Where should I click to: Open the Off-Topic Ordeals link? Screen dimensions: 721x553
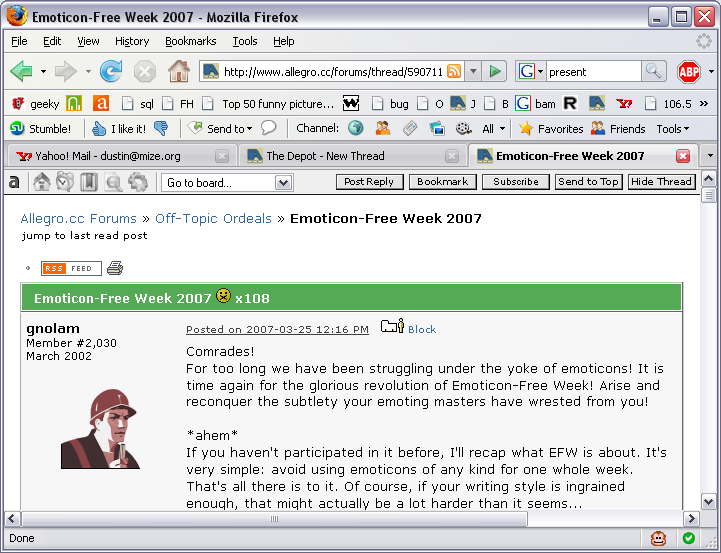pos(215,218)
